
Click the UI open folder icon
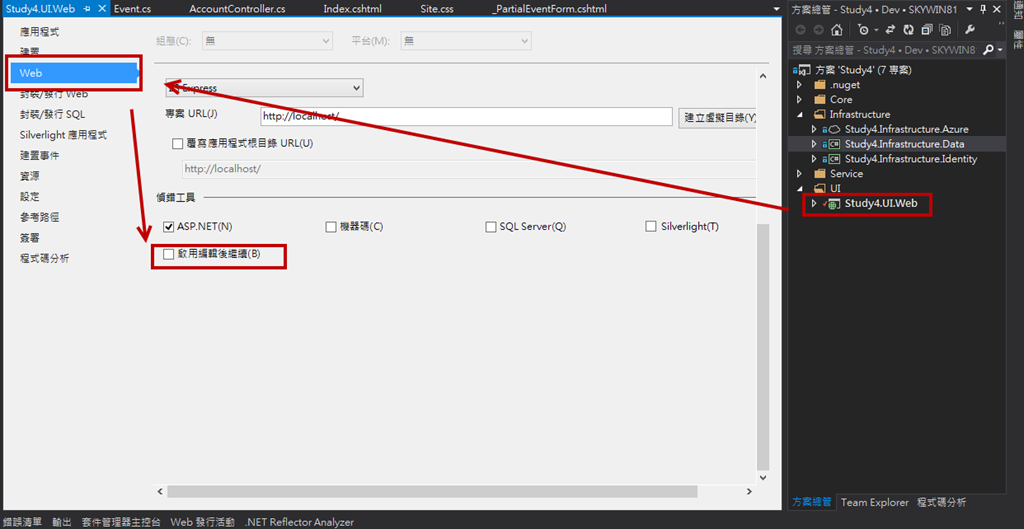(820, 188)
